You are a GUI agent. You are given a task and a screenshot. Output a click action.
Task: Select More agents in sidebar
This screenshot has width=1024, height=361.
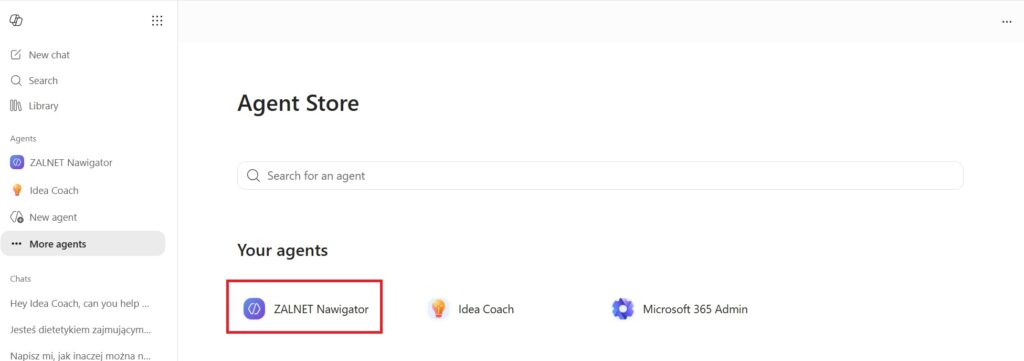(x=83, y=244)
